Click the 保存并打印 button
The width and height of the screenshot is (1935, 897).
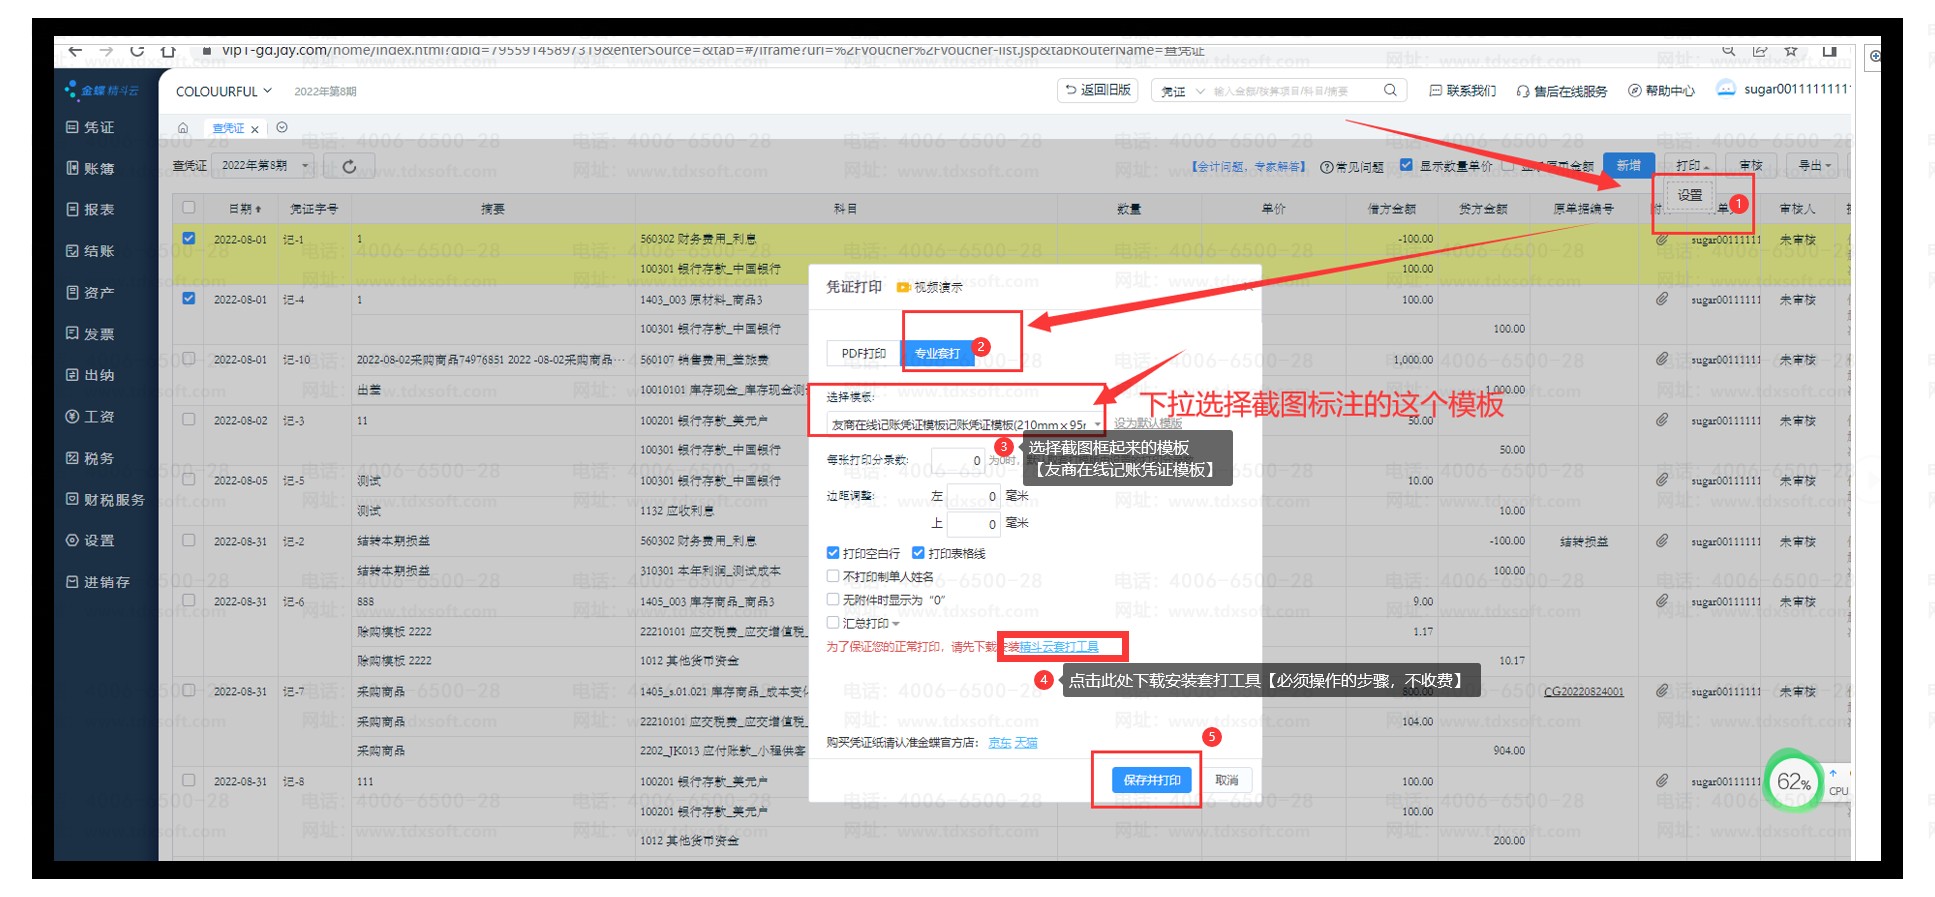[1151, 780]
